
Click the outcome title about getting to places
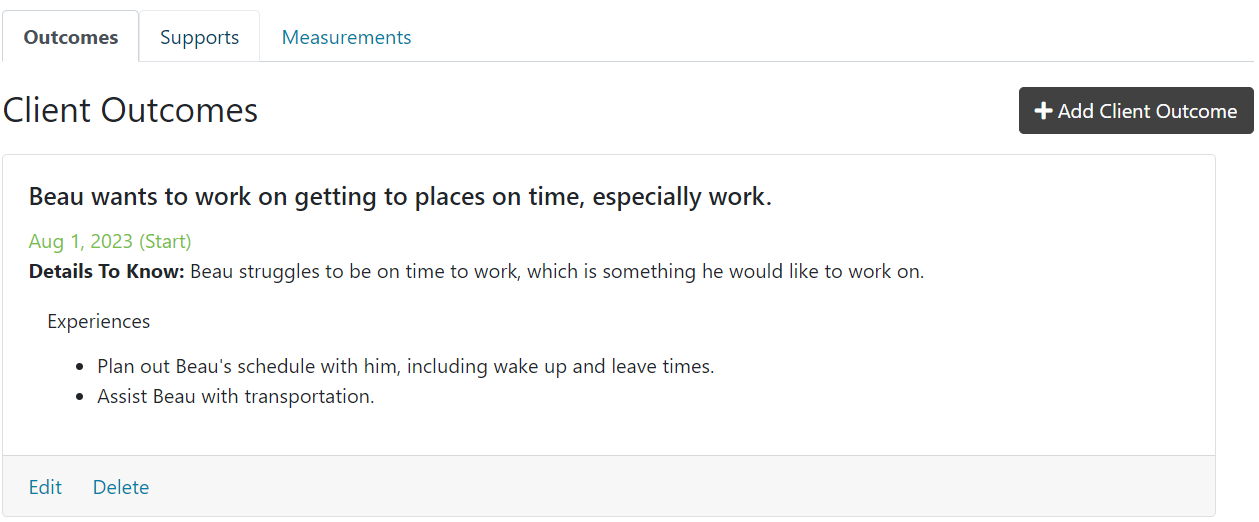(400, 197)
